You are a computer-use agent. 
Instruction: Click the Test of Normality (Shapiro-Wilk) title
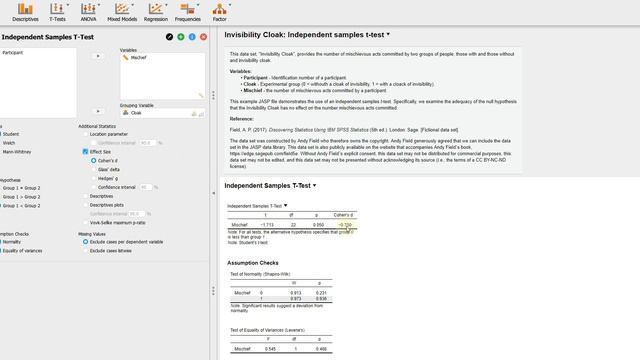click(260, 274)
